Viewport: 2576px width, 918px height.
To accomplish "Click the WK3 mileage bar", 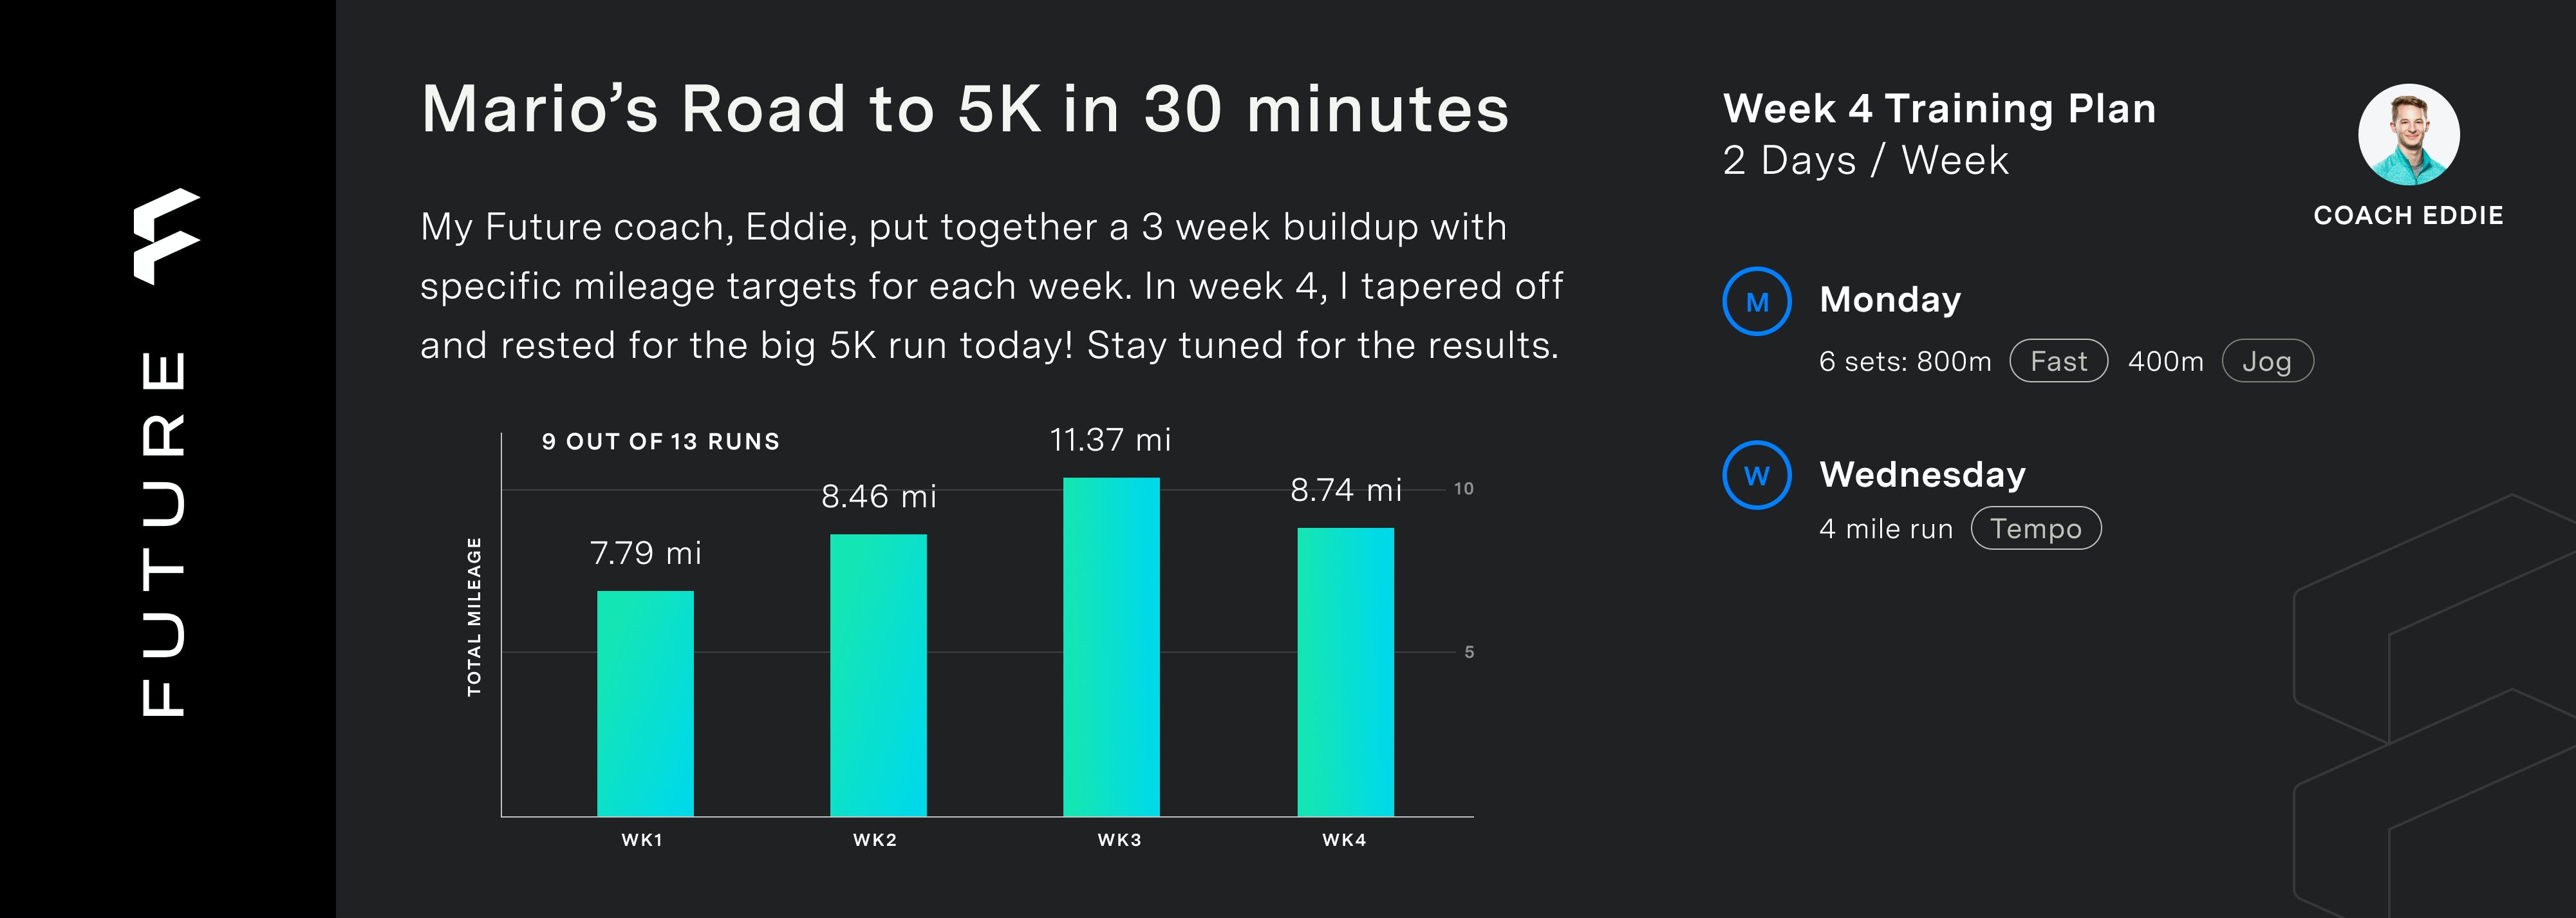I will [x=1111, y=647].
